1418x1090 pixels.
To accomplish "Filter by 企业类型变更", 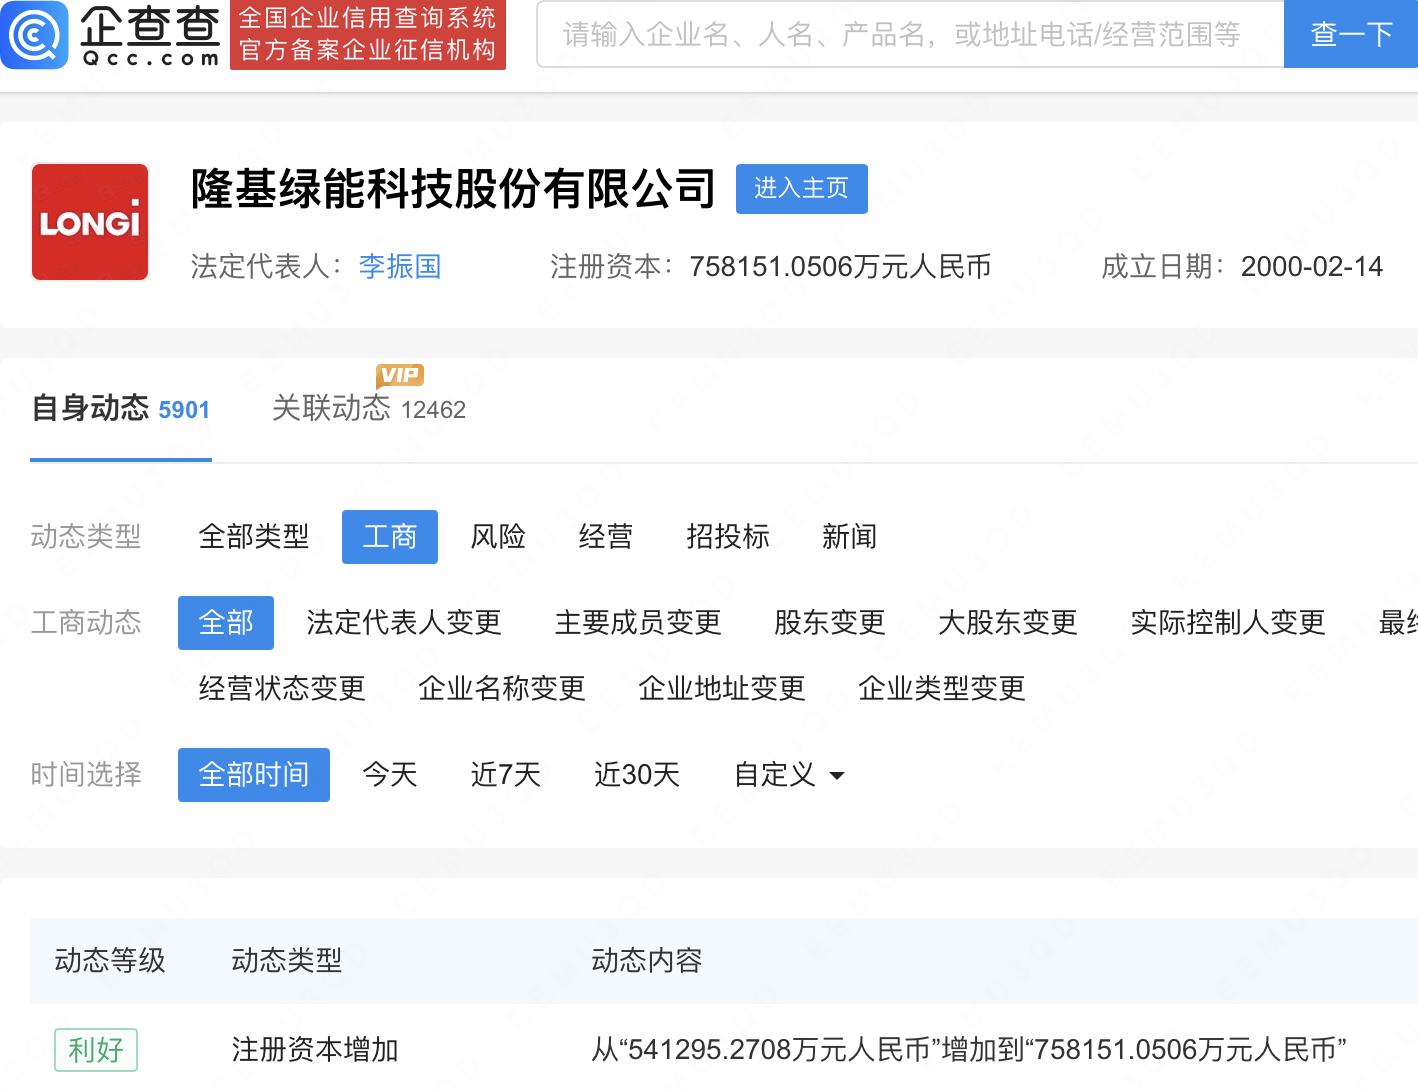I will tap(942, 689).
